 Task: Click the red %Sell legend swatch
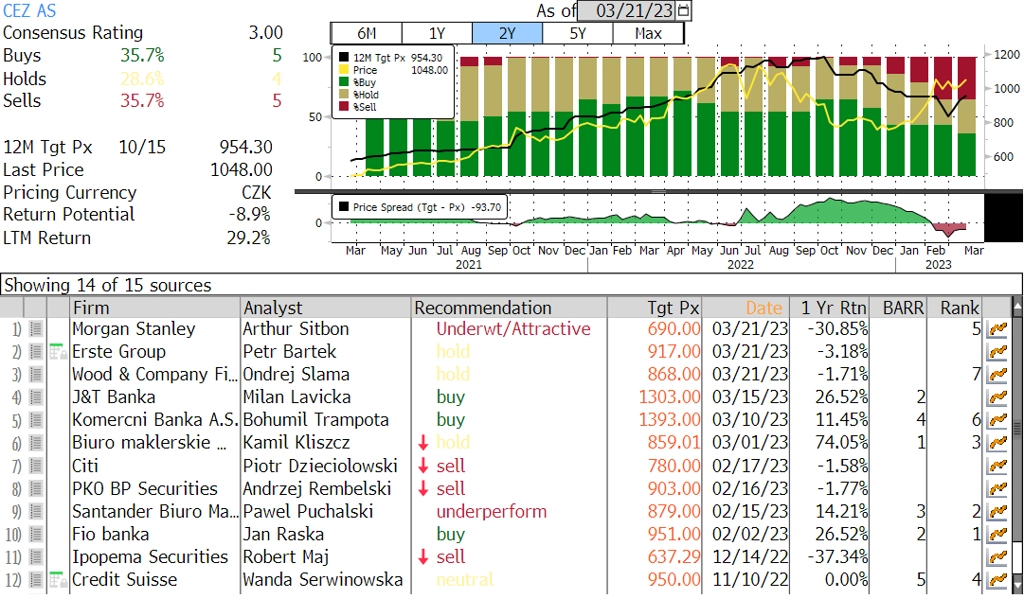click(344, 107)
